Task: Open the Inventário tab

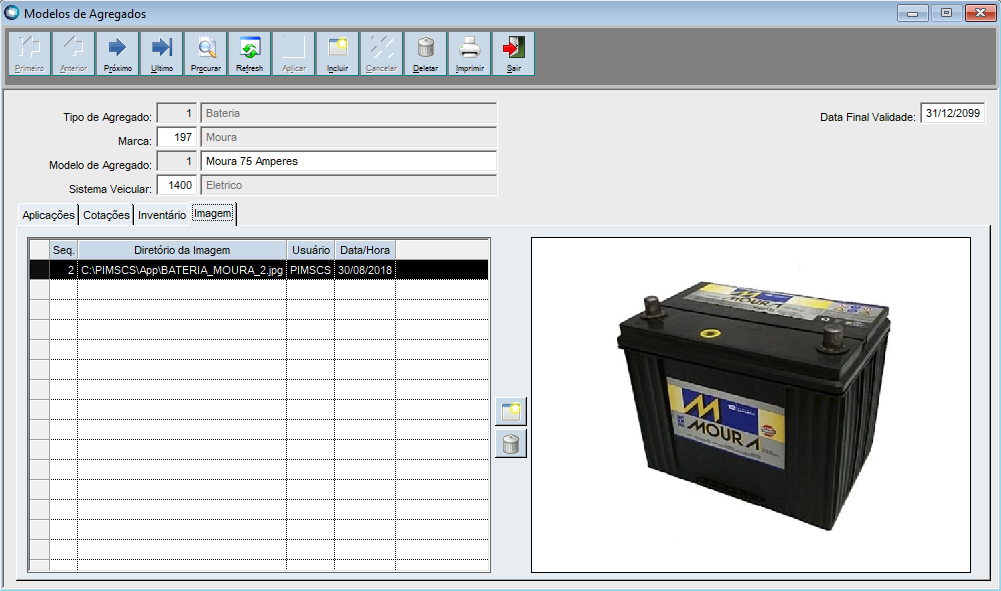Action: click(162, 215)
